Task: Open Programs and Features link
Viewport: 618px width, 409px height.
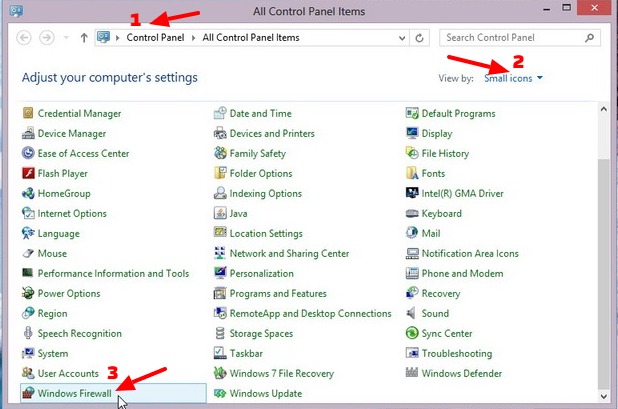Action: [278, 294]
